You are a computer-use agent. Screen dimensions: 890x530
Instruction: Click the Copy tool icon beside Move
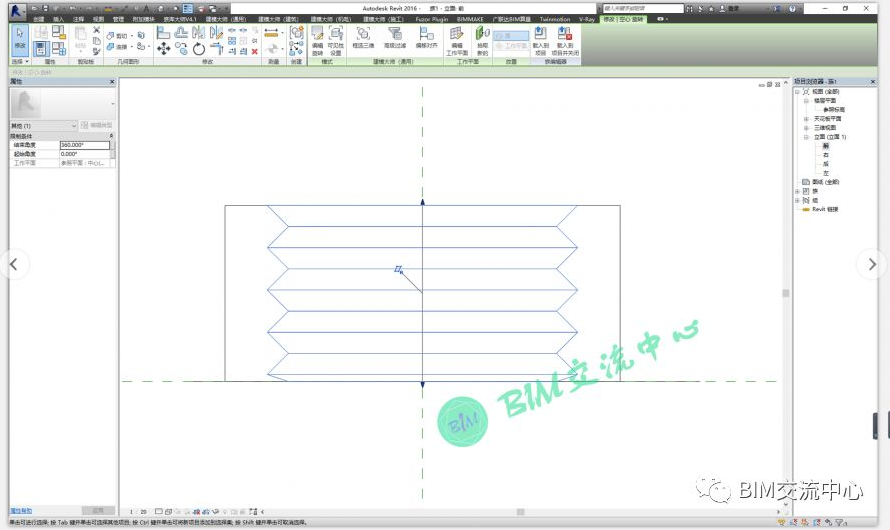(181, 49)
